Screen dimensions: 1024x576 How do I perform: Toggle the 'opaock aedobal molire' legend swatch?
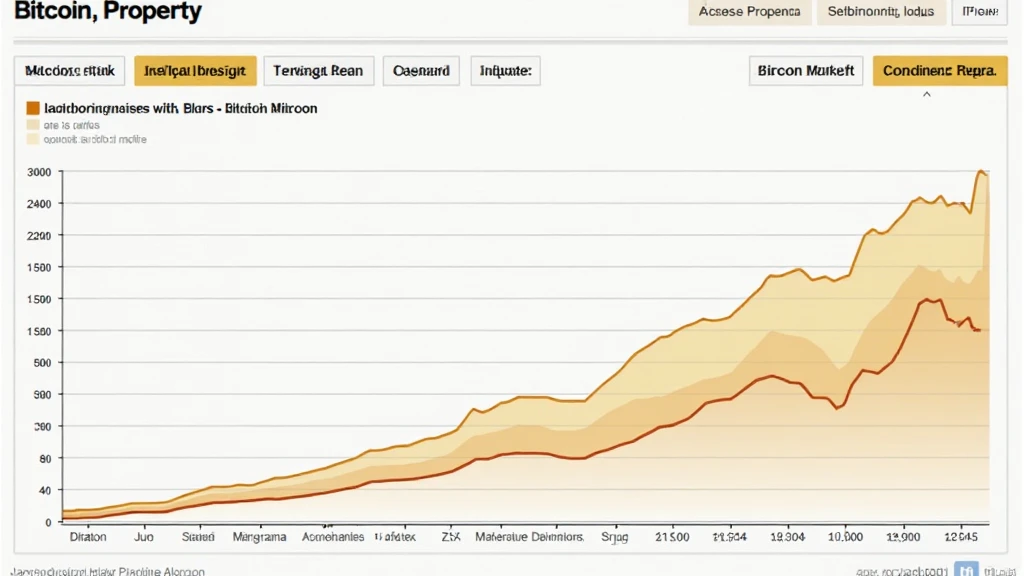click(x=33, y=139)
